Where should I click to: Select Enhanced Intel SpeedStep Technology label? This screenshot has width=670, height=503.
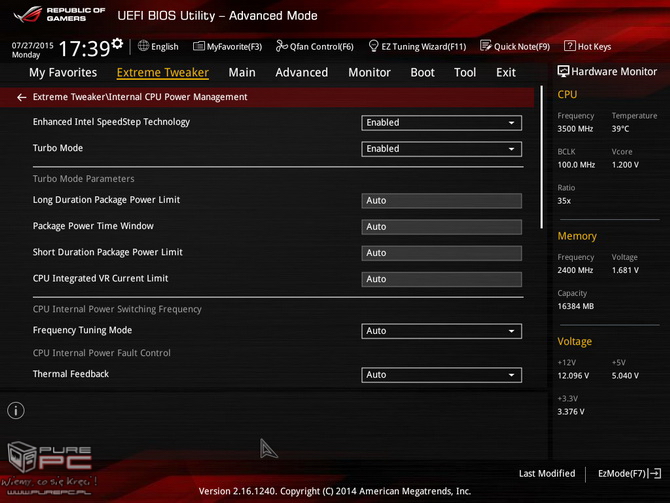click(111, 122)
